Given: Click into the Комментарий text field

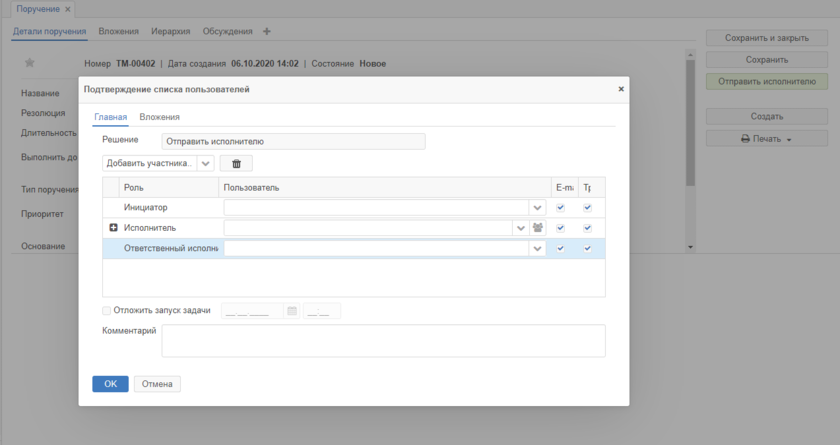Looking at the screenshot, I should tap(383, 340).
